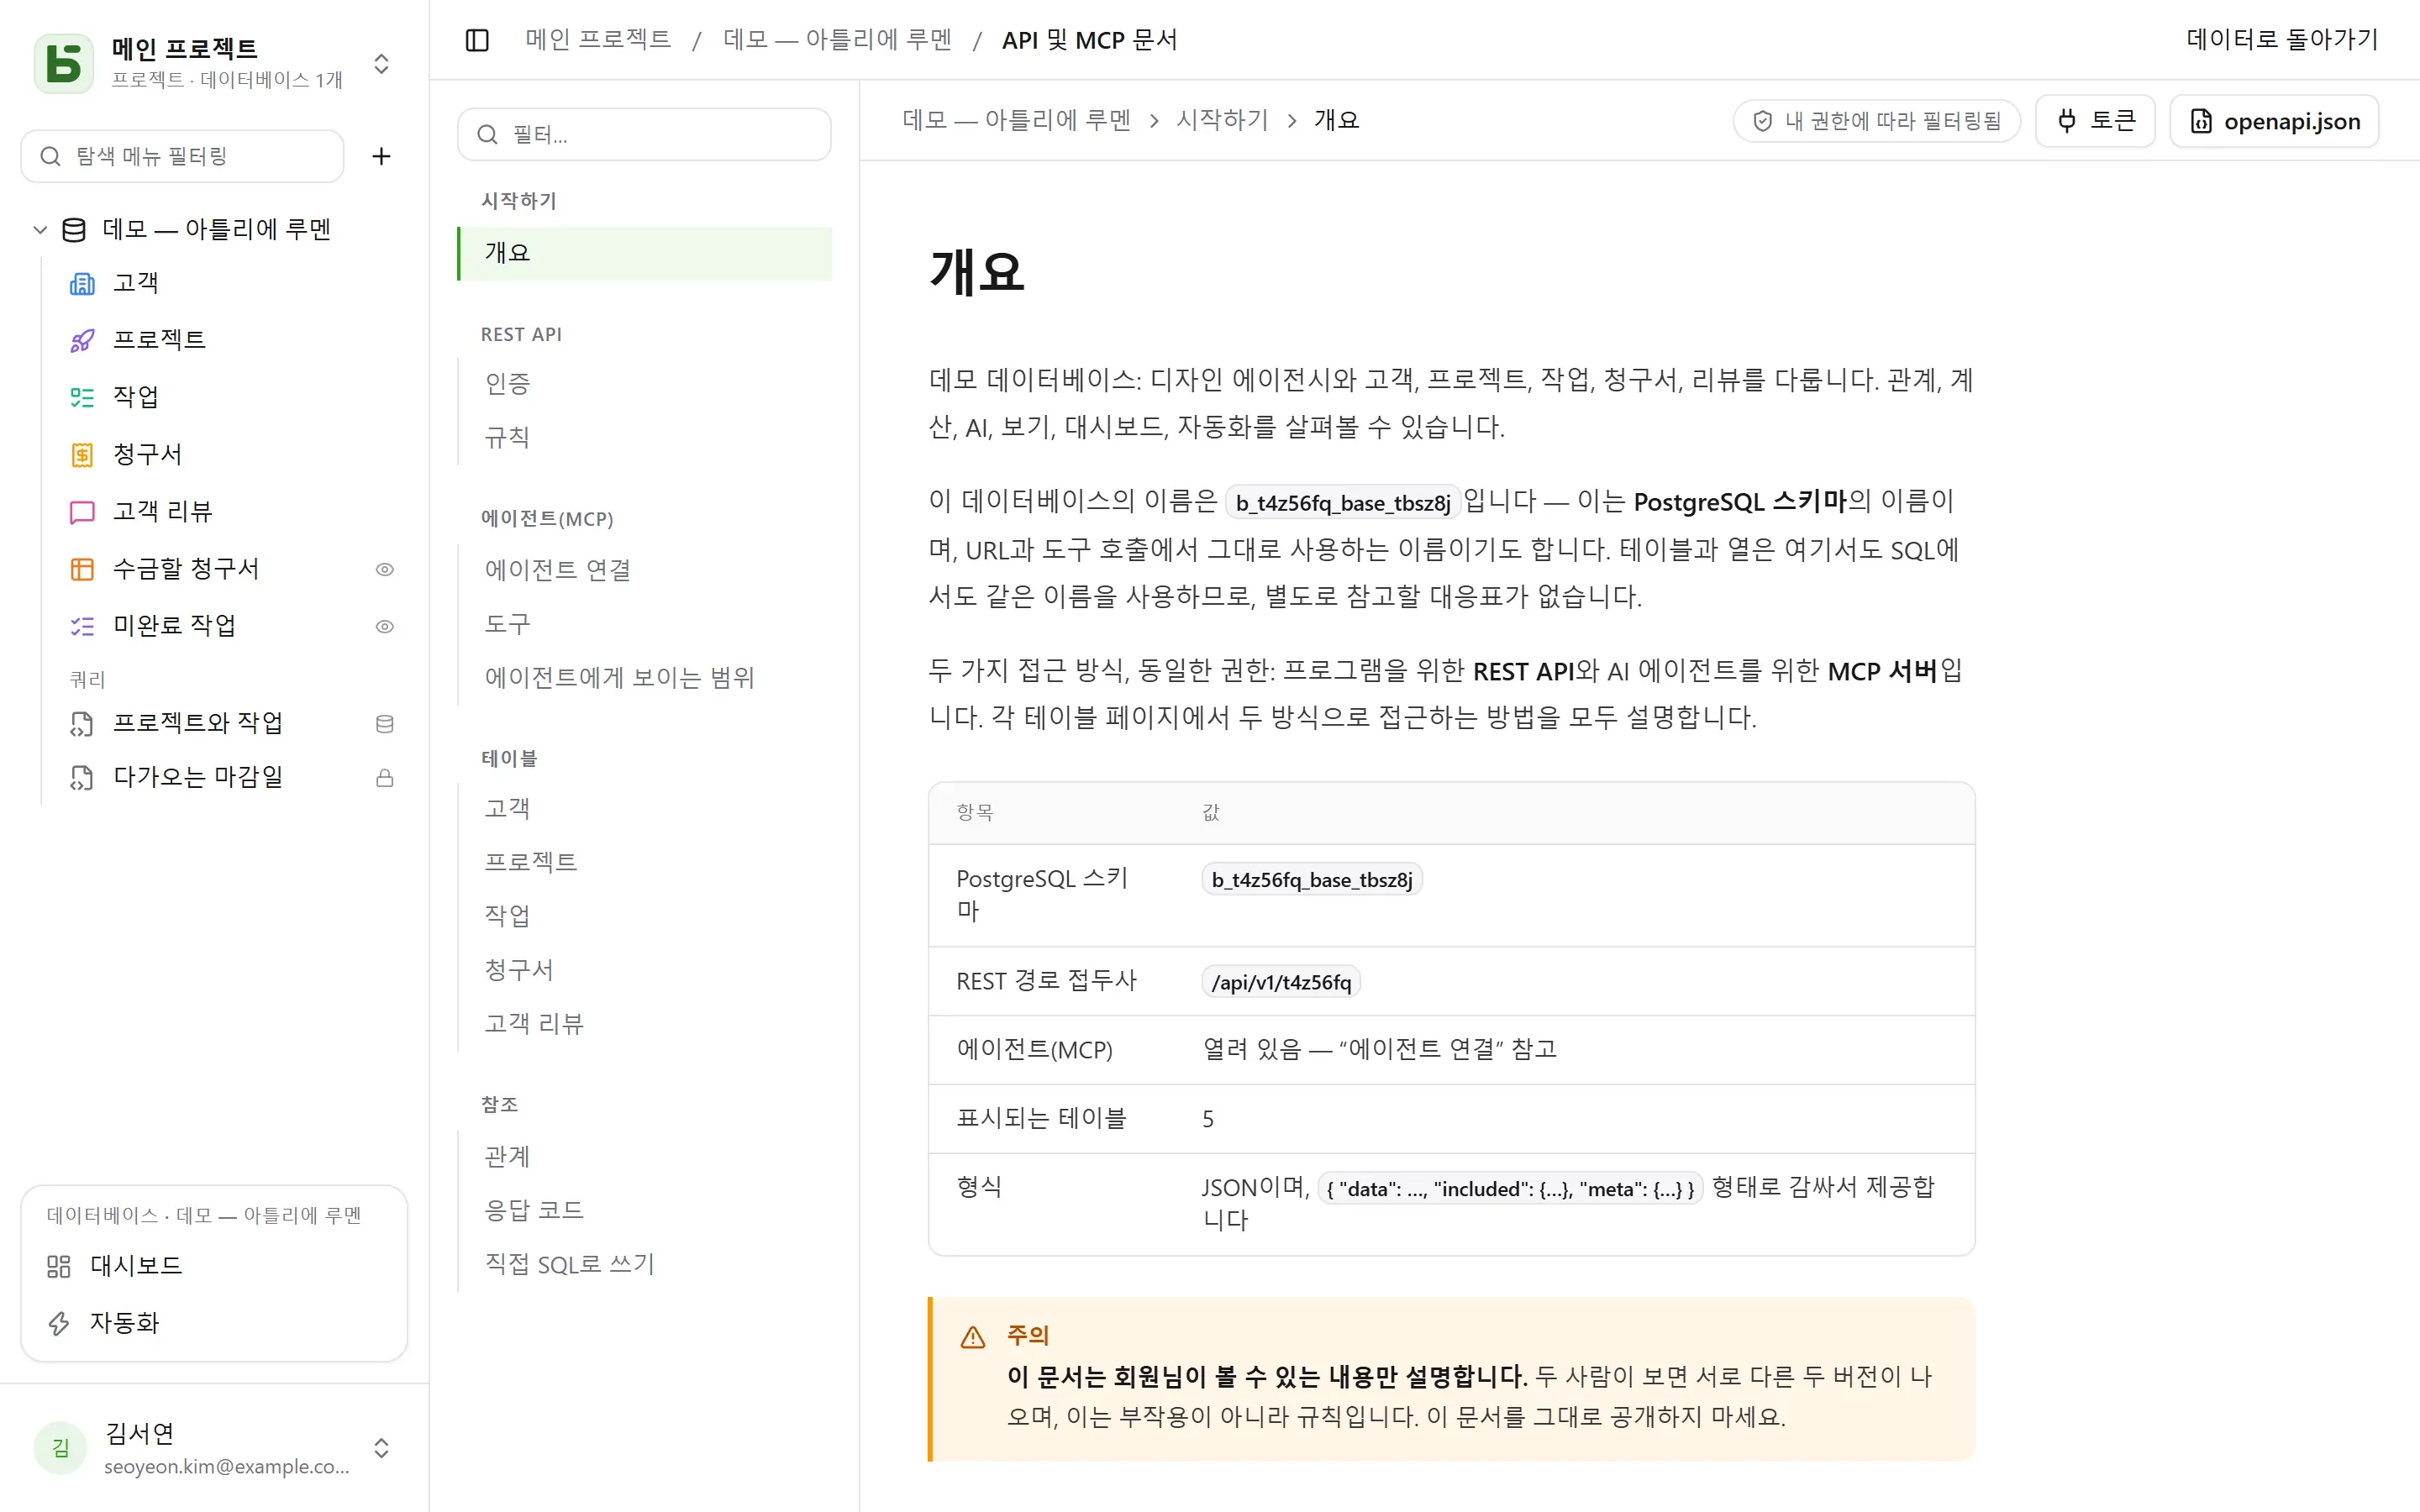Click the green project logo
This screenshot has height=1512, width=2420.
pos(64,63)
